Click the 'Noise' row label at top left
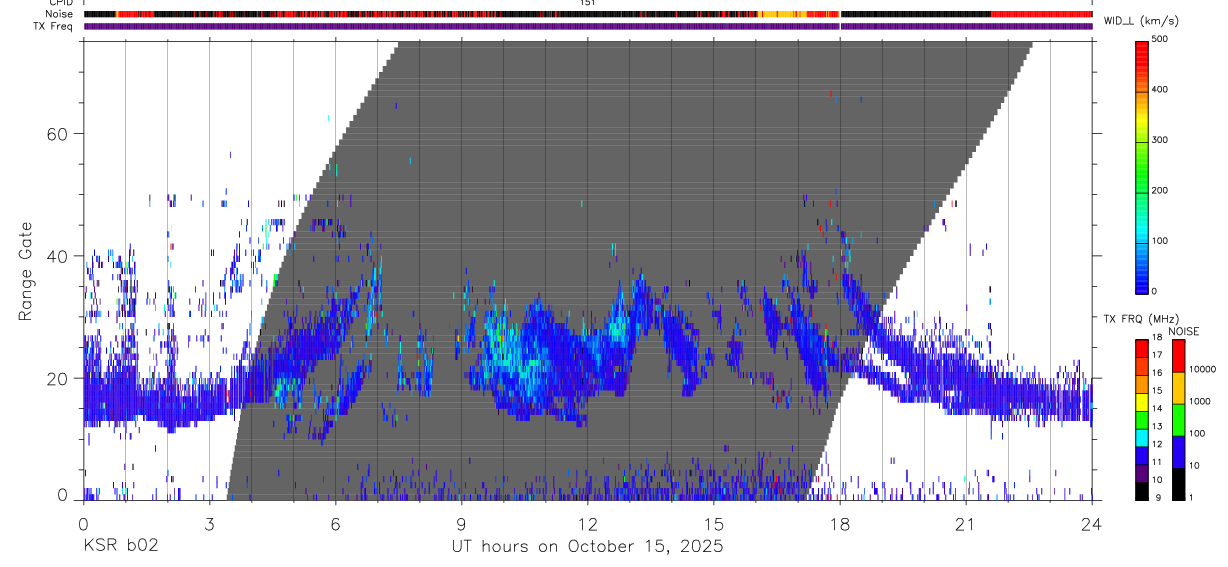1228x567 pixels. [60, 14]
